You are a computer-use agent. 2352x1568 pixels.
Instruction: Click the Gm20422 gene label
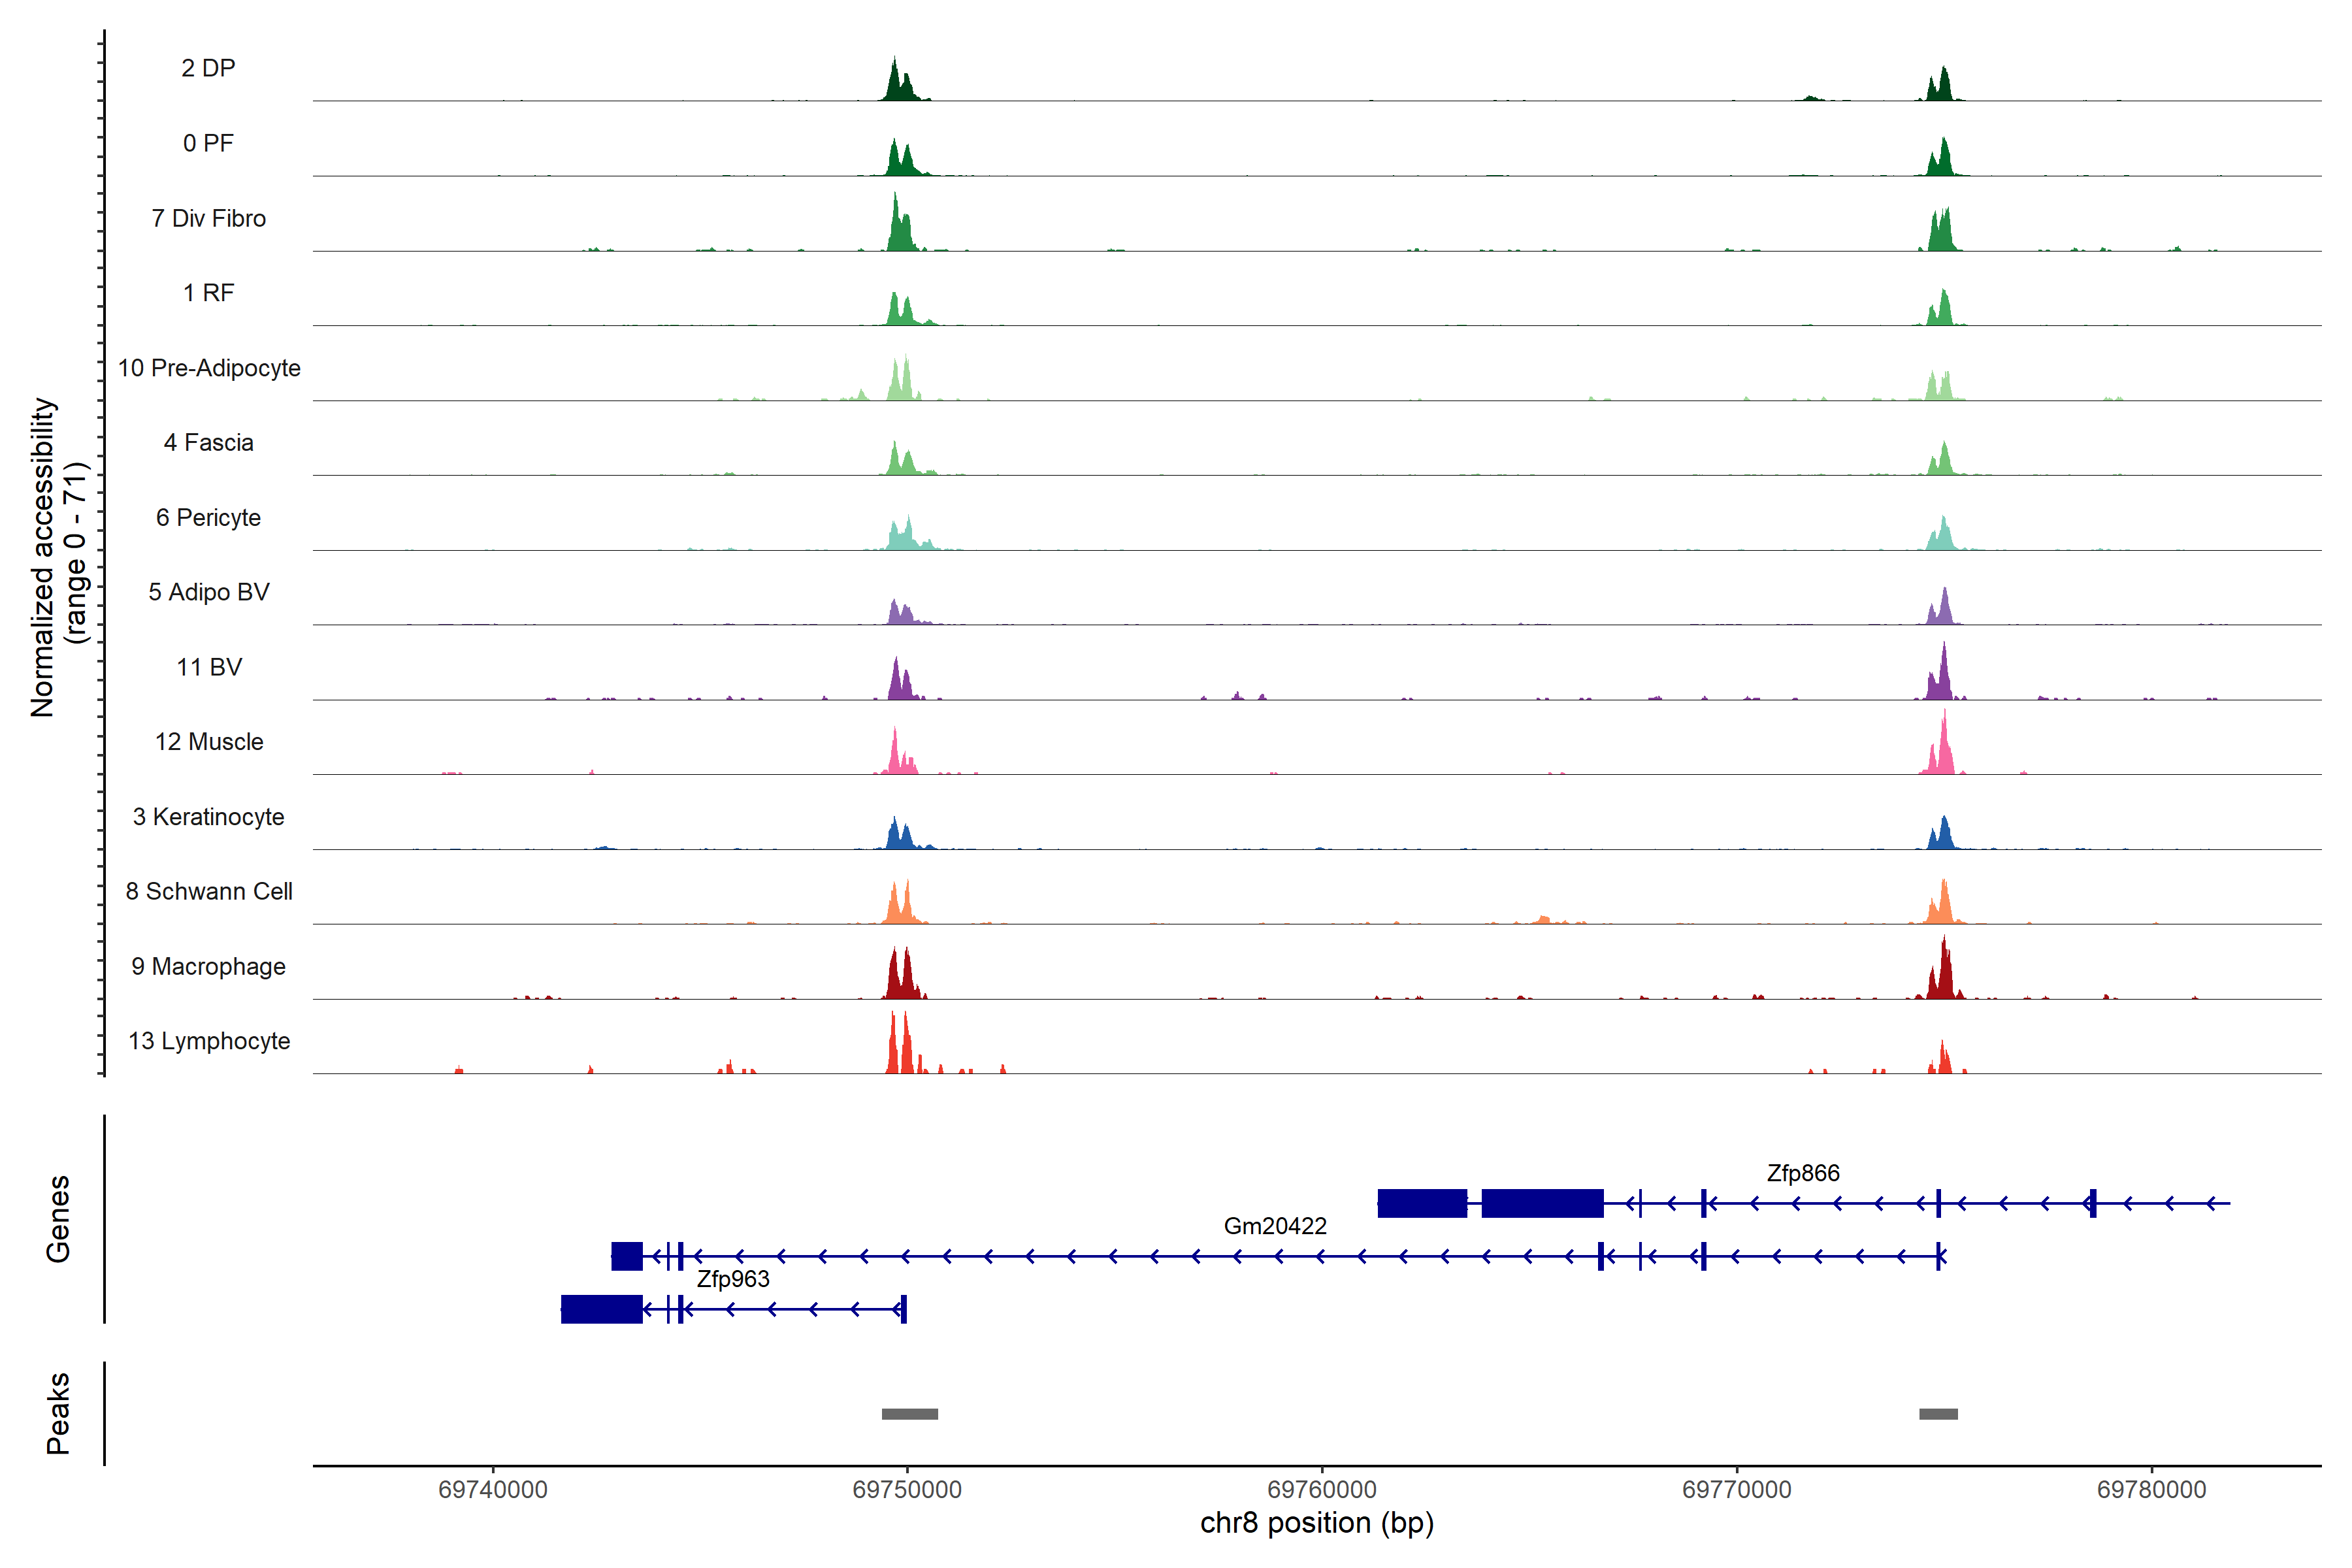(x=1275, y=1226)
